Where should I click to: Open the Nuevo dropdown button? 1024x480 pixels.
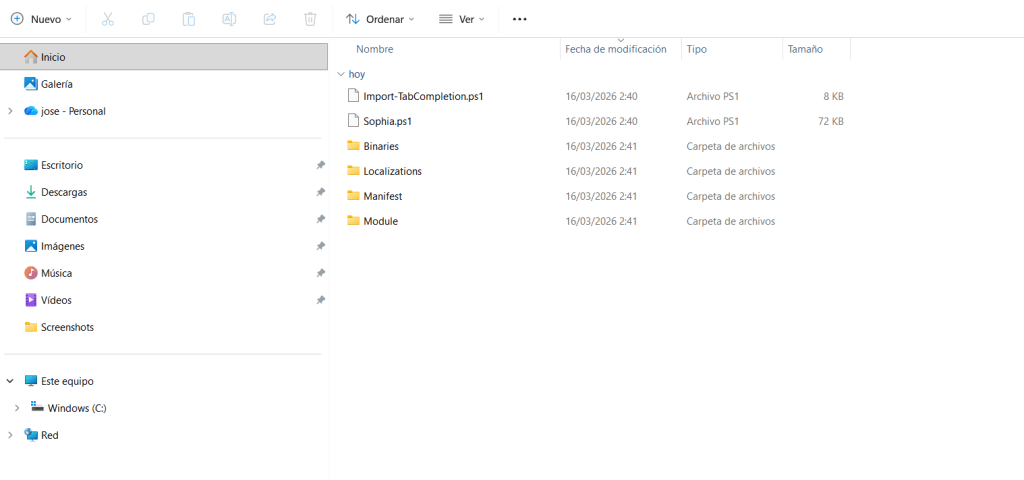[41, 19]
